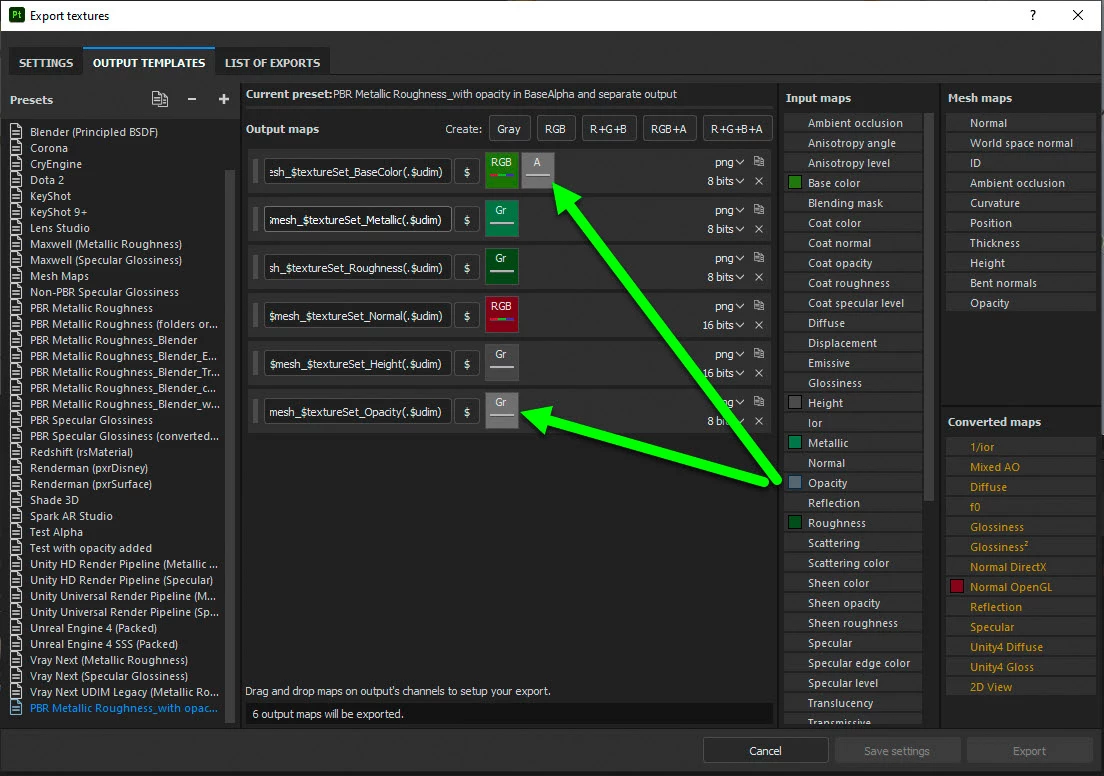Duplicate the Metallic output map
This screenshot has height=776, width=1104.
point(758,209)
